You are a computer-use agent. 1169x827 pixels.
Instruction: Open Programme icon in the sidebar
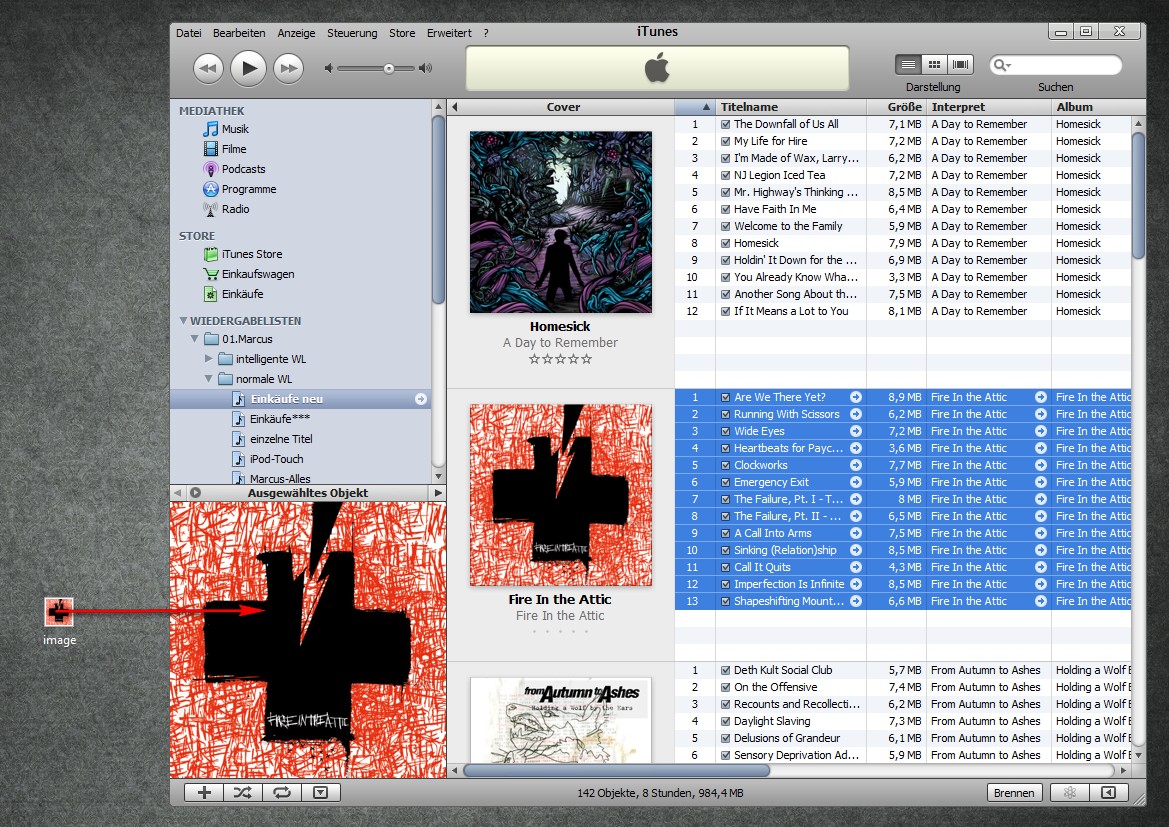click(211, 189)
